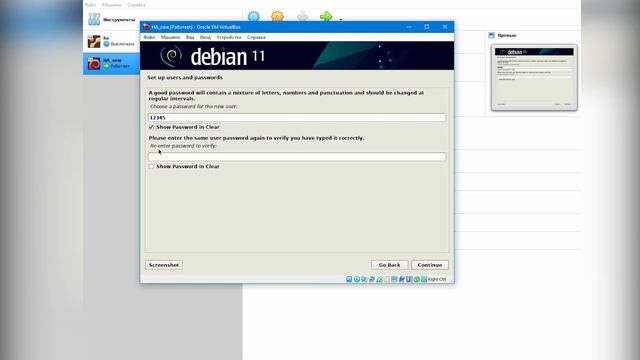Open the dropdown arrow beside the green Show arrow
The image size is (640, 360).
click(340, 19)
